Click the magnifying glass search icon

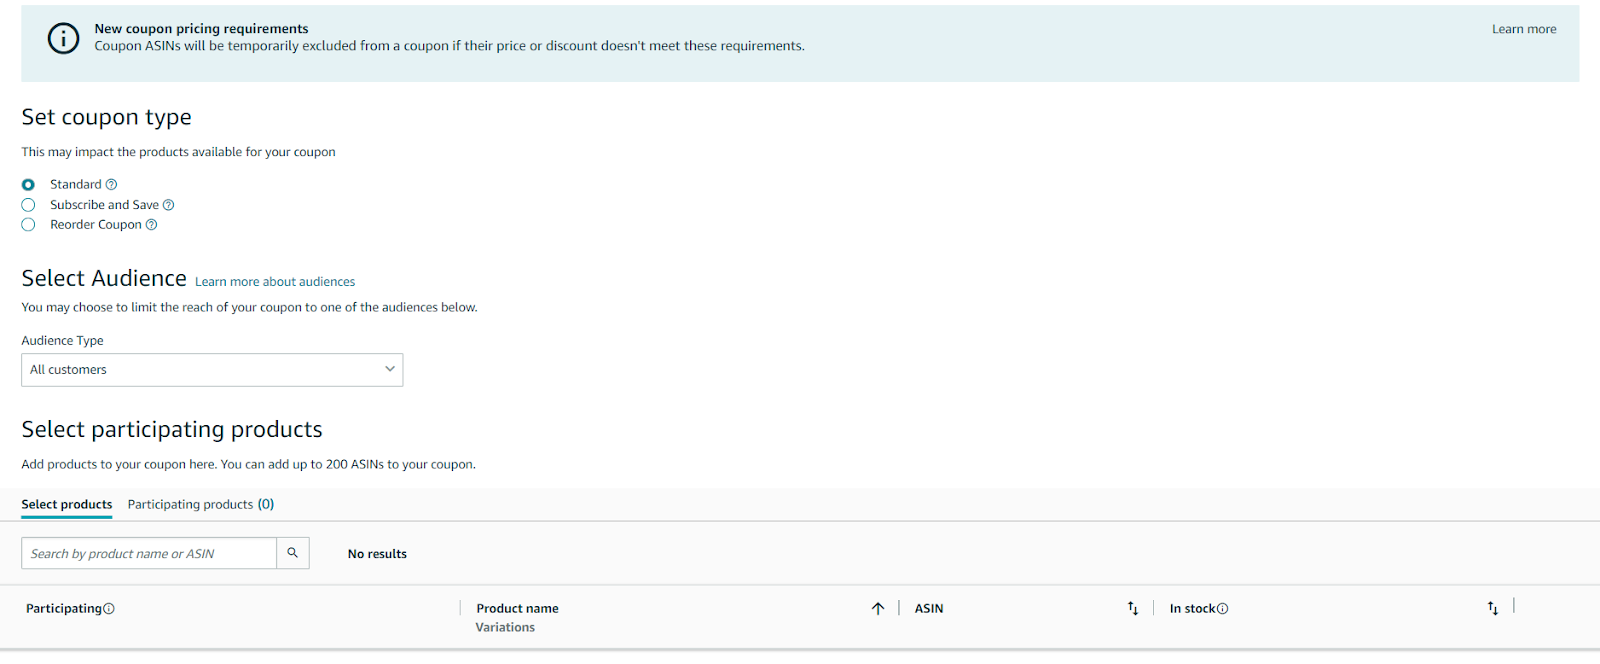(292, 553)
